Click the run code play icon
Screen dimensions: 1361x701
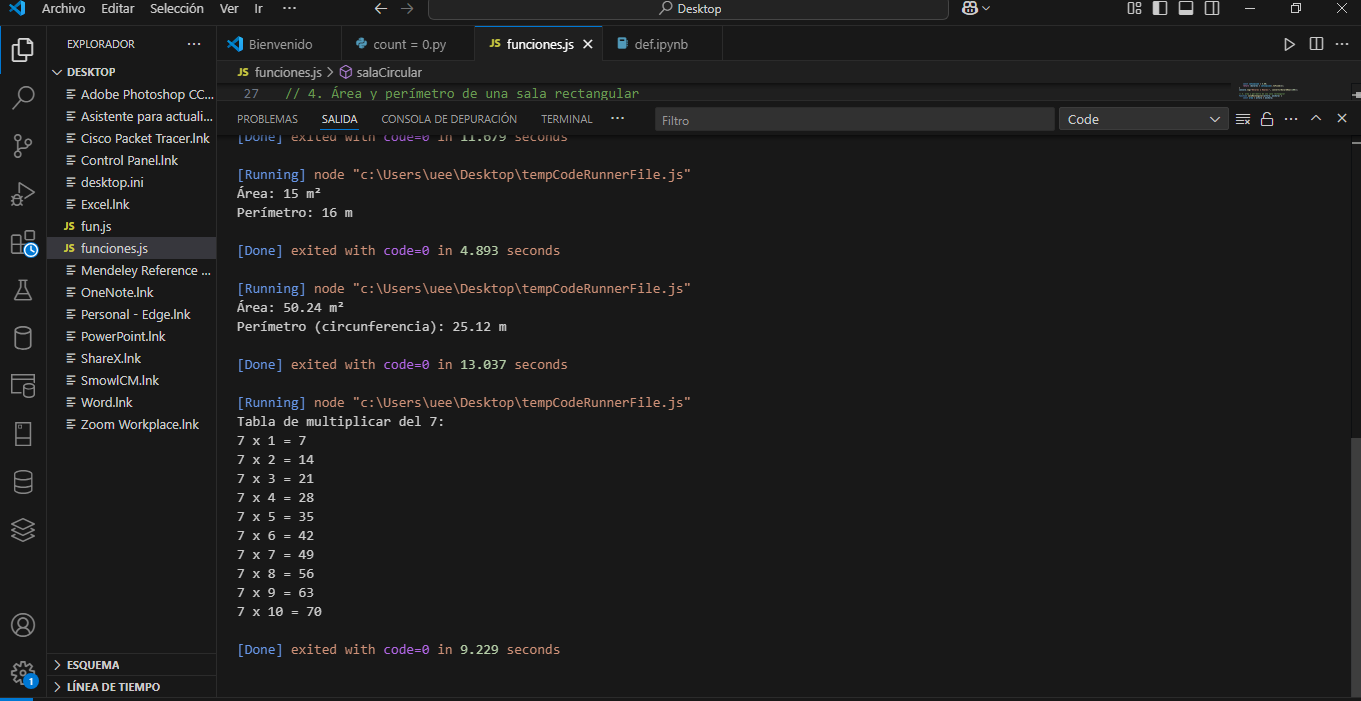pos(1289,44)
